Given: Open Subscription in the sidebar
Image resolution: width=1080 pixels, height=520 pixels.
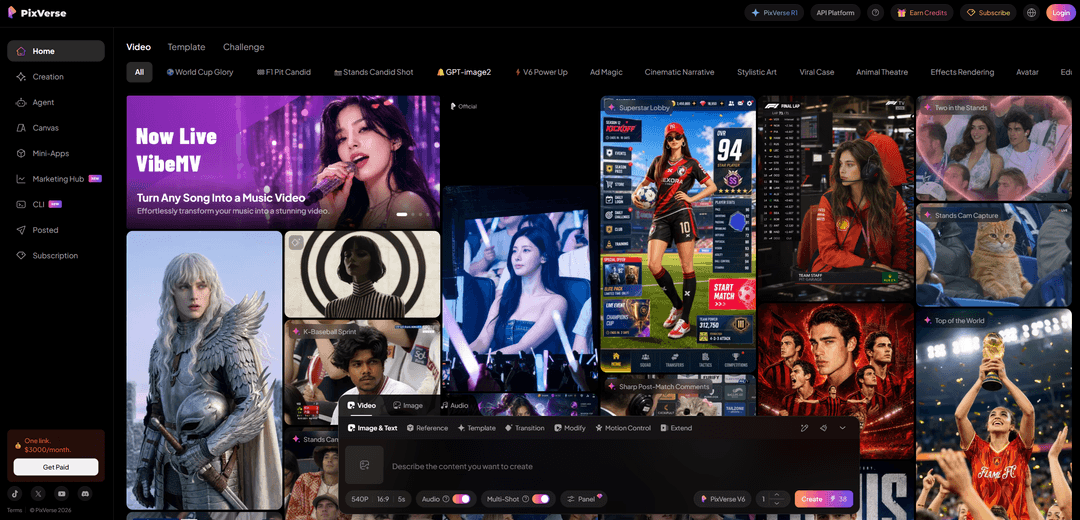Looking at the screenshot, I should tap(56, 255).
